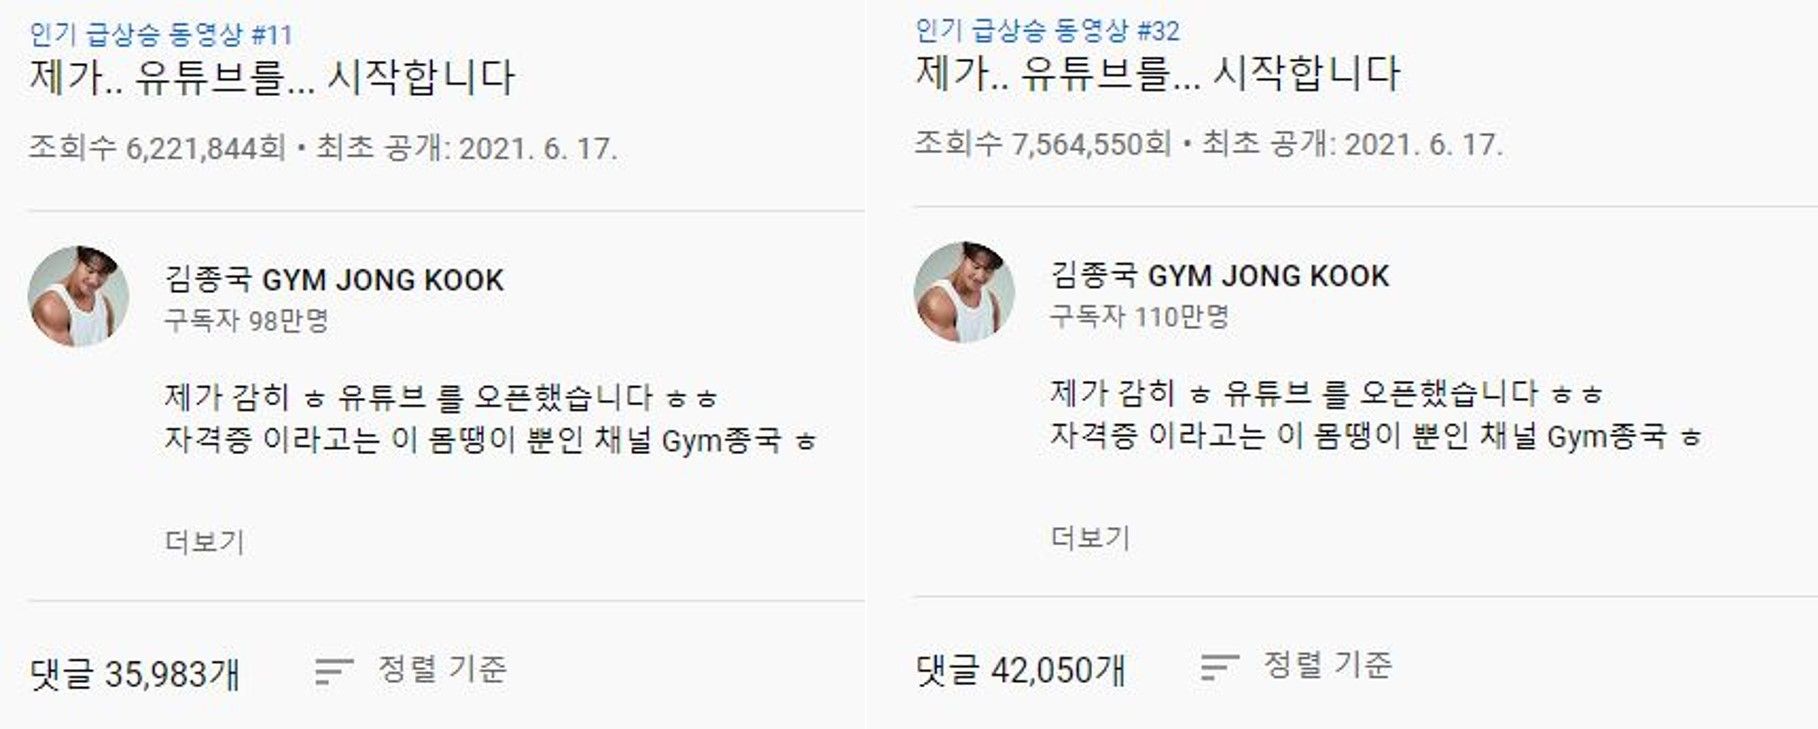
Task: Open 정렬 기준 dropdown beside 댓글 35,983개
Action: [442, 669]
